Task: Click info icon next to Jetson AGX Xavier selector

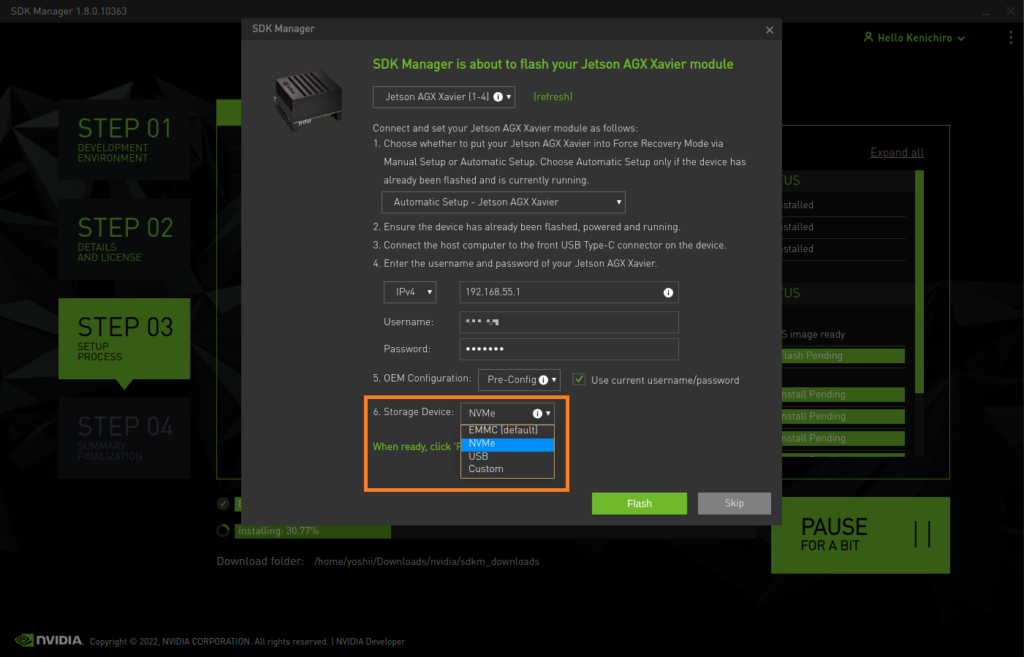Action: [x=498, y=97]
